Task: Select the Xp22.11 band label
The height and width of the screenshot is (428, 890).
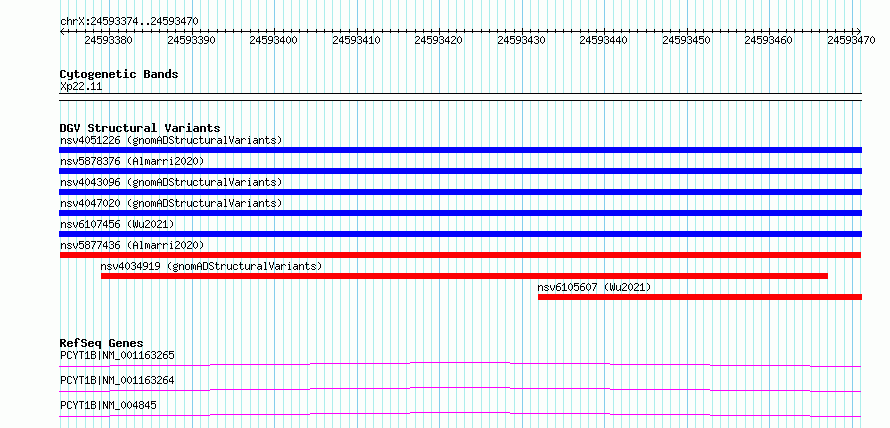Action: (81, 87)
